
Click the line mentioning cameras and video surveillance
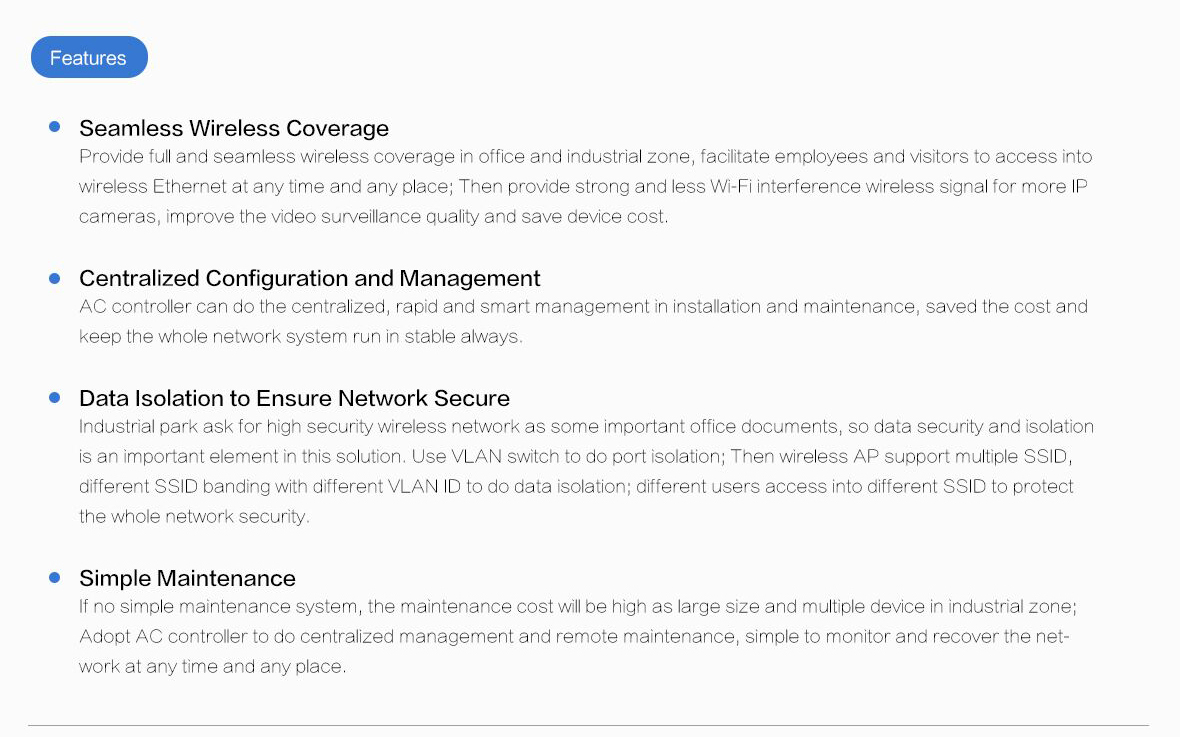tap(373, 217)
